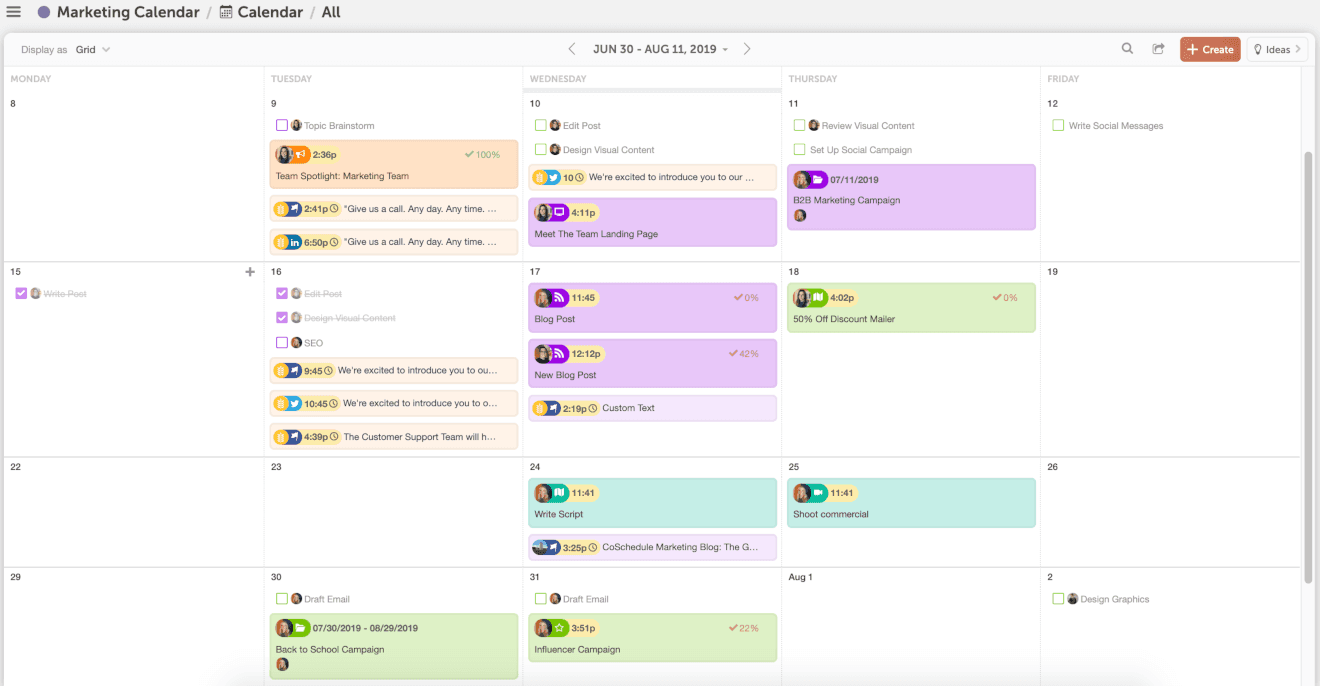Open the B2B Marketing Campaign card
Viewport: 1320px width, 686px height.
(911, 198)
